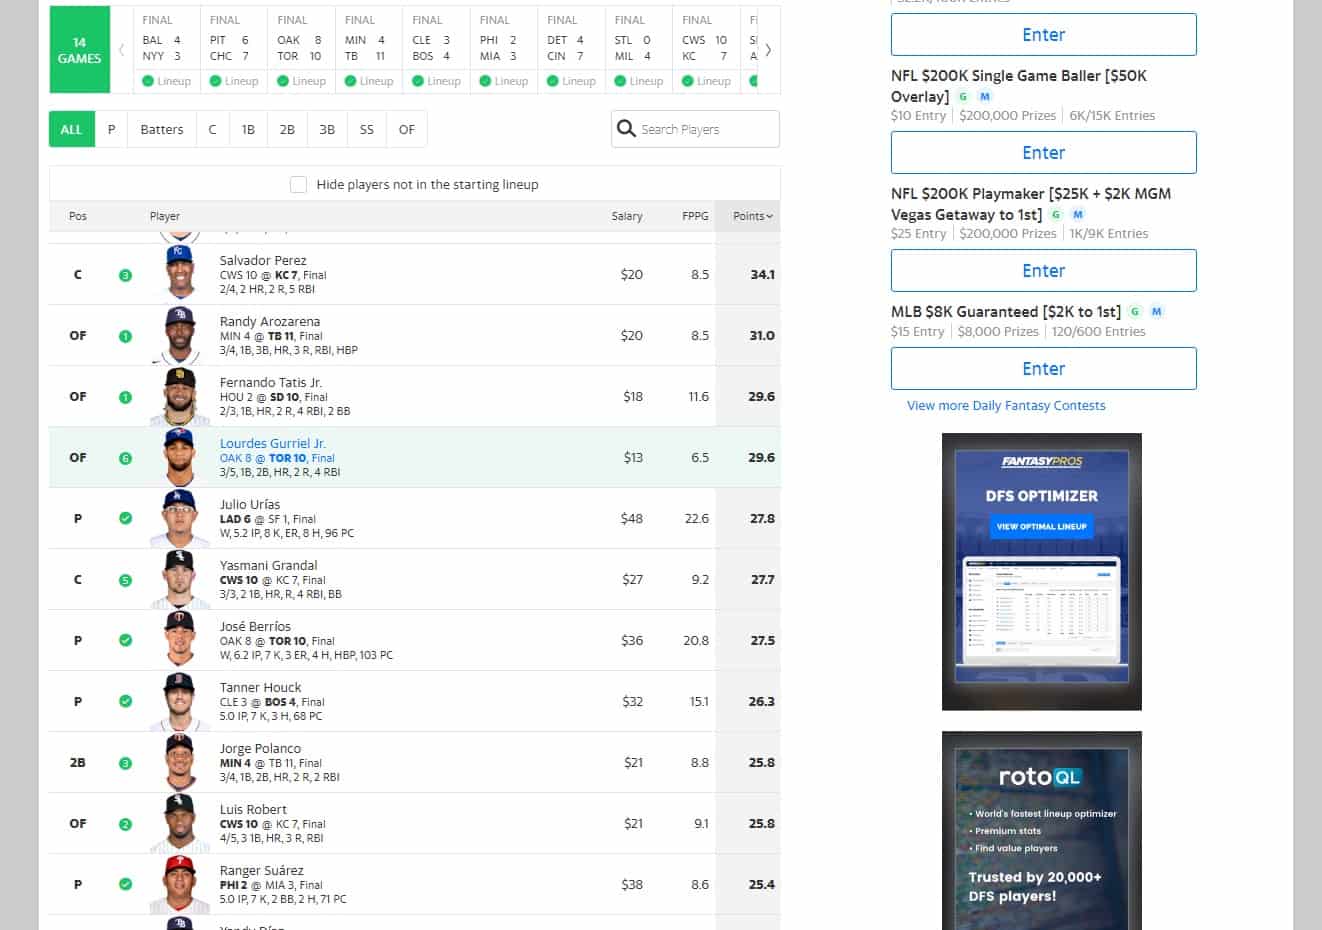Open lineup for BAL vs NYY game
This screenshot has width=1322, height=930.
[167, 81]
